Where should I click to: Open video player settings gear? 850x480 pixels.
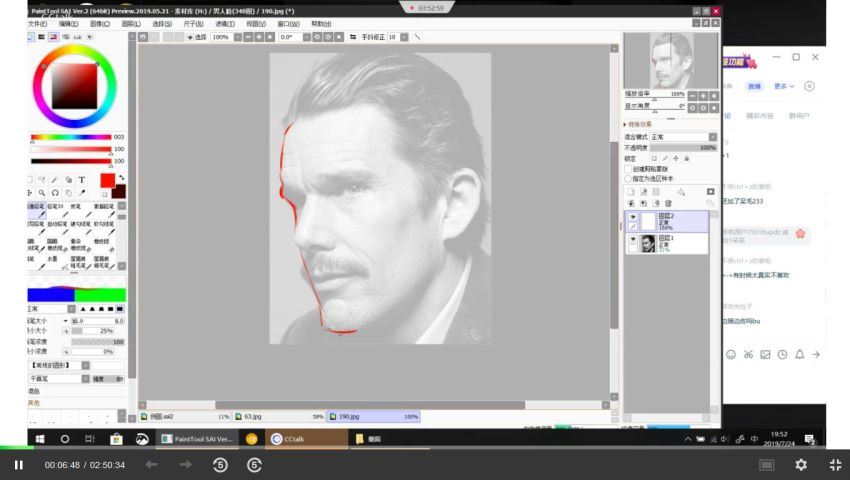coord(801,465)
